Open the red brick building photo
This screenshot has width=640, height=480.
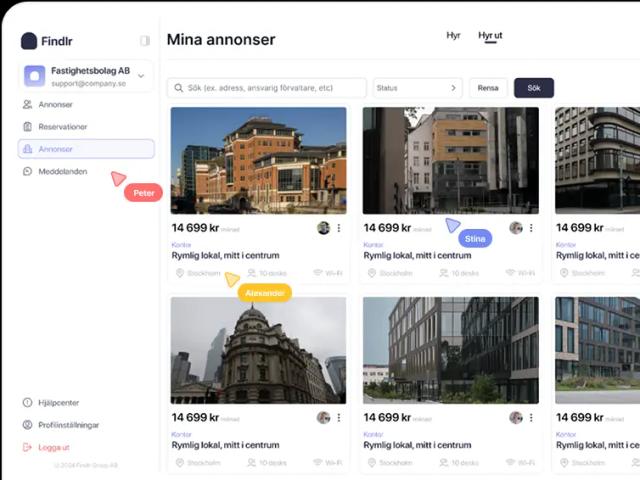258,159
